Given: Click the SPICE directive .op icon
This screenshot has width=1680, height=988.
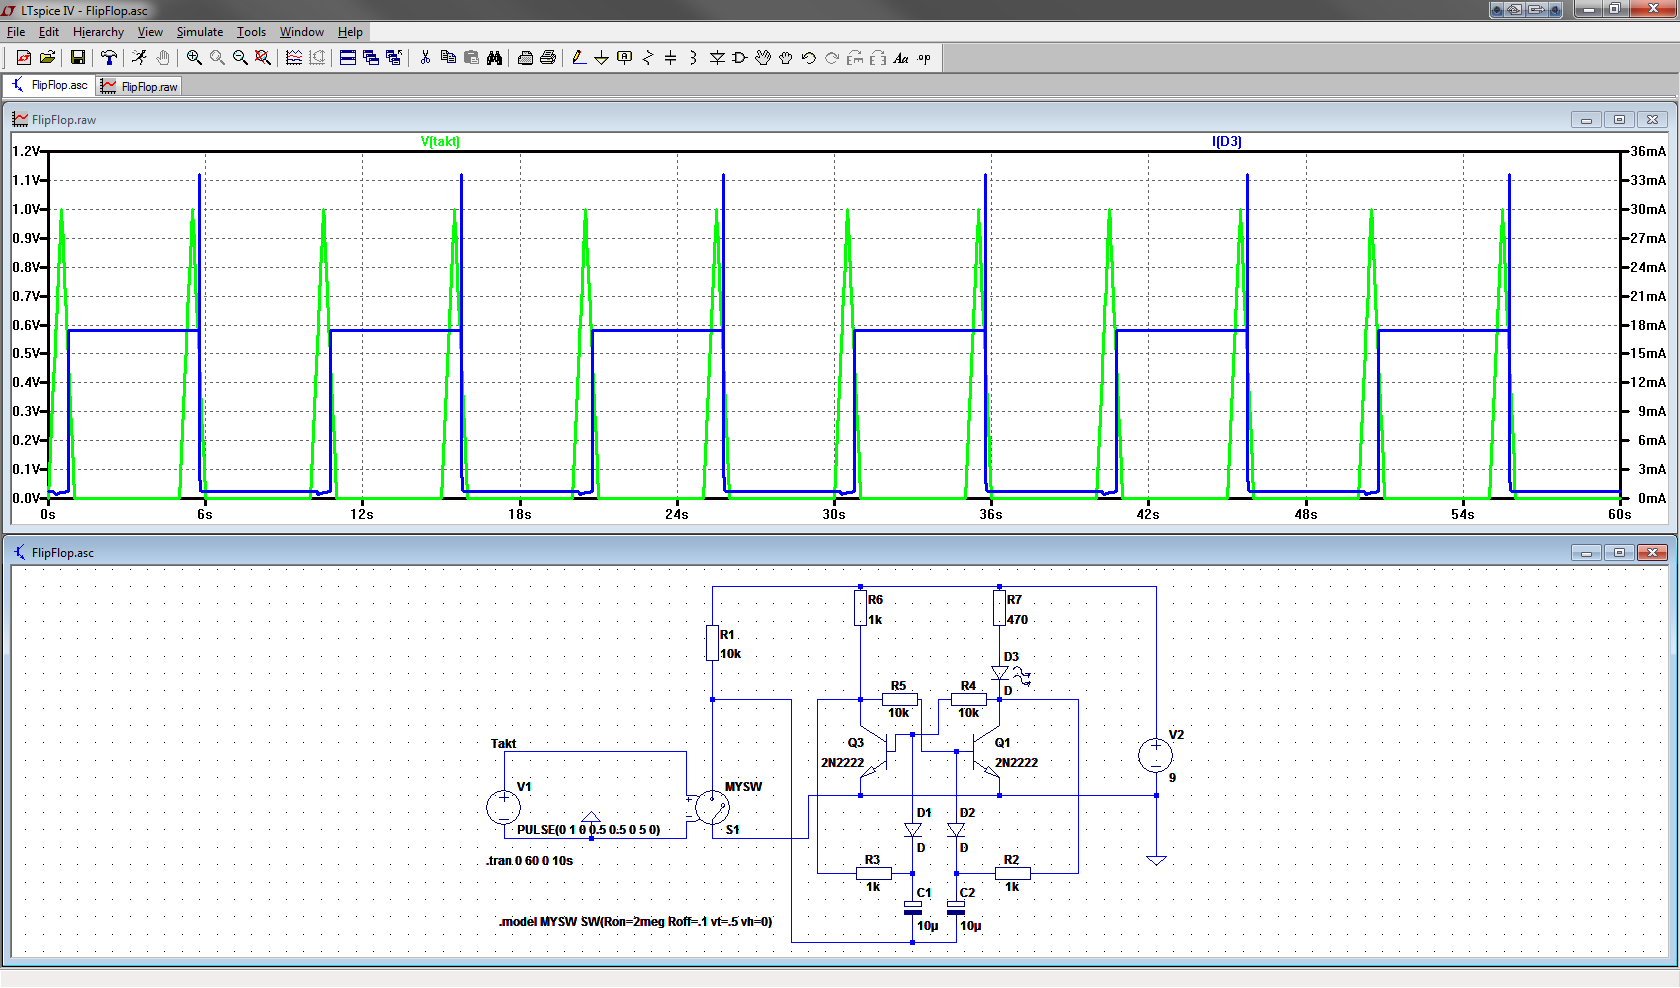Looking at the screenshot, I should click(x=924, y=58).
